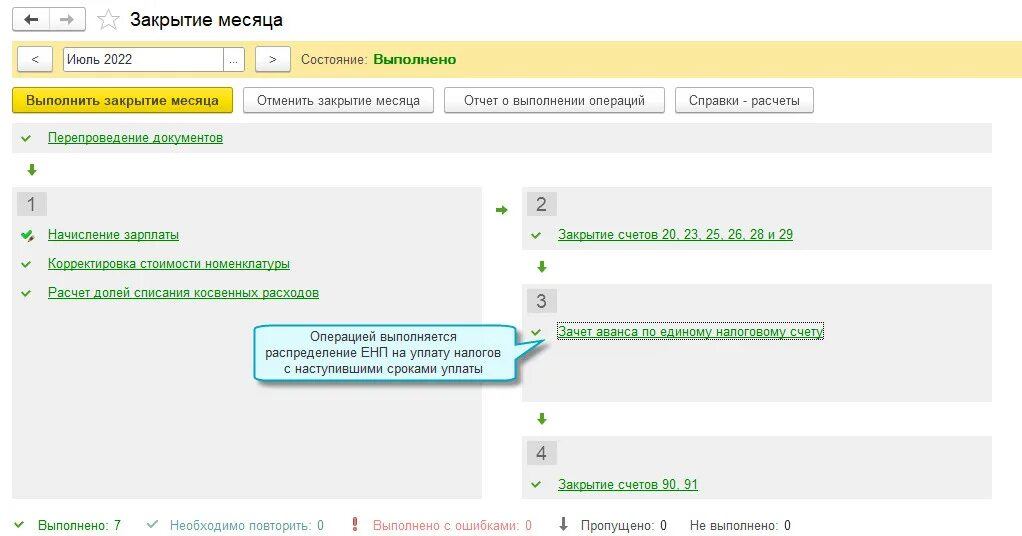
Task: Open Отчет о выполнении операций
Action: (x=554, y=100)
